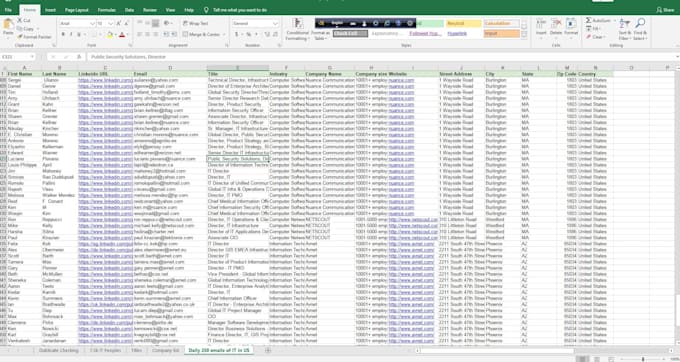680x362 pixels.
Task: Click the Delete cells icon
Action: [x=556, y=24]
